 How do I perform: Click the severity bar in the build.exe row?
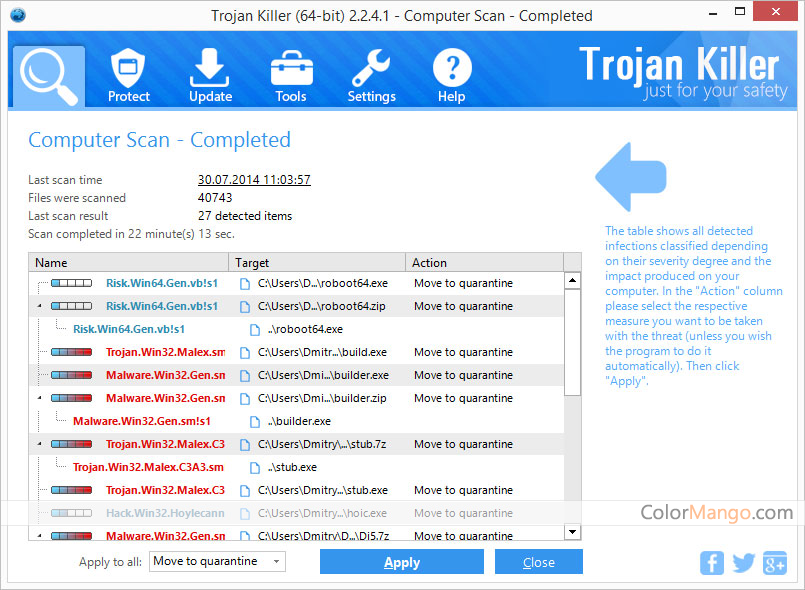click(x=71, y=352)
